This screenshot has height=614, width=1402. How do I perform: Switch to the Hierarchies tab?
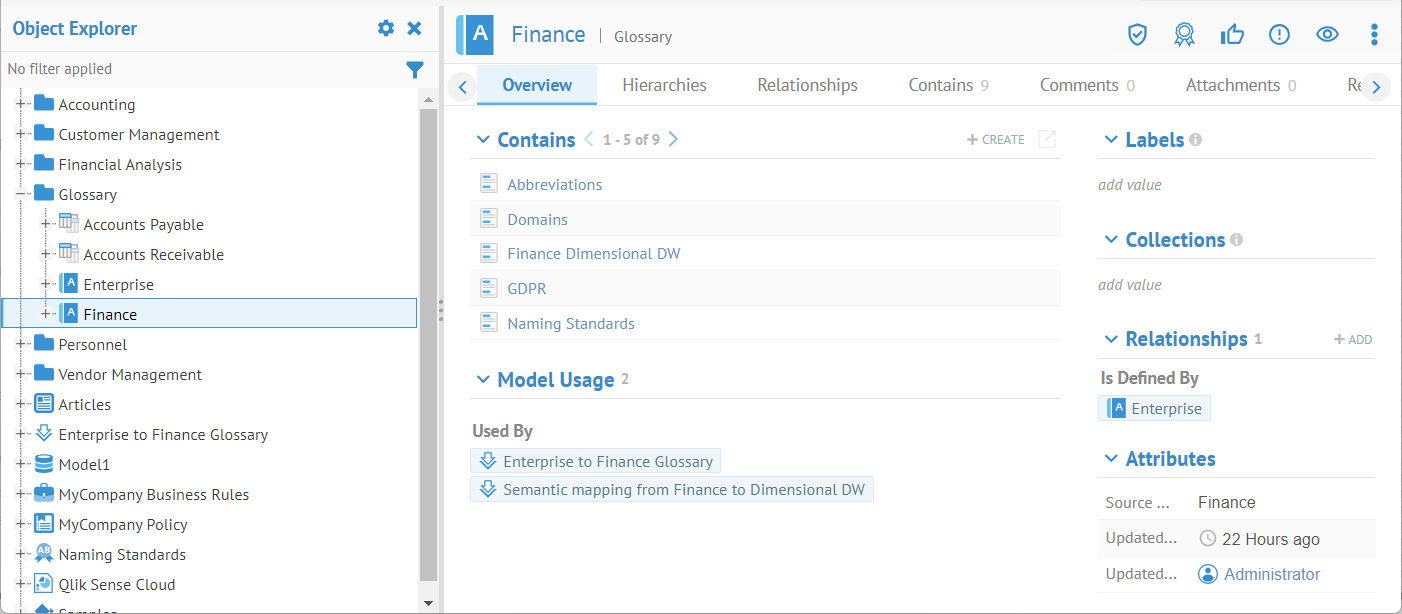tap(664, 85)
